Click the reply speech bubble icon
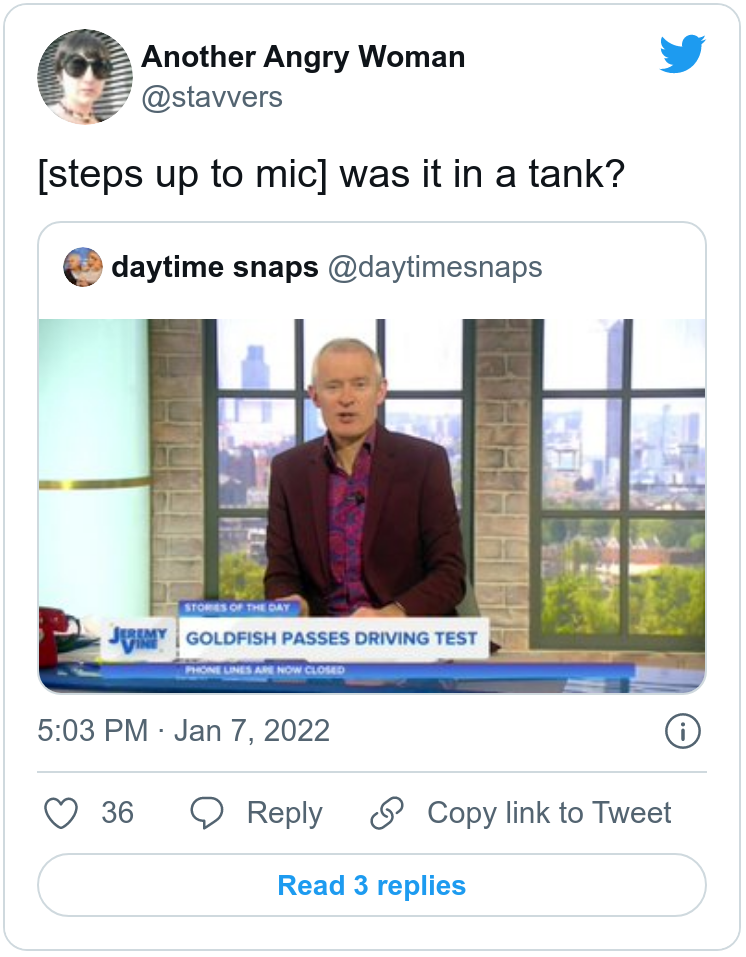This screenshot has height=957, width=746. tap(206, 813)
